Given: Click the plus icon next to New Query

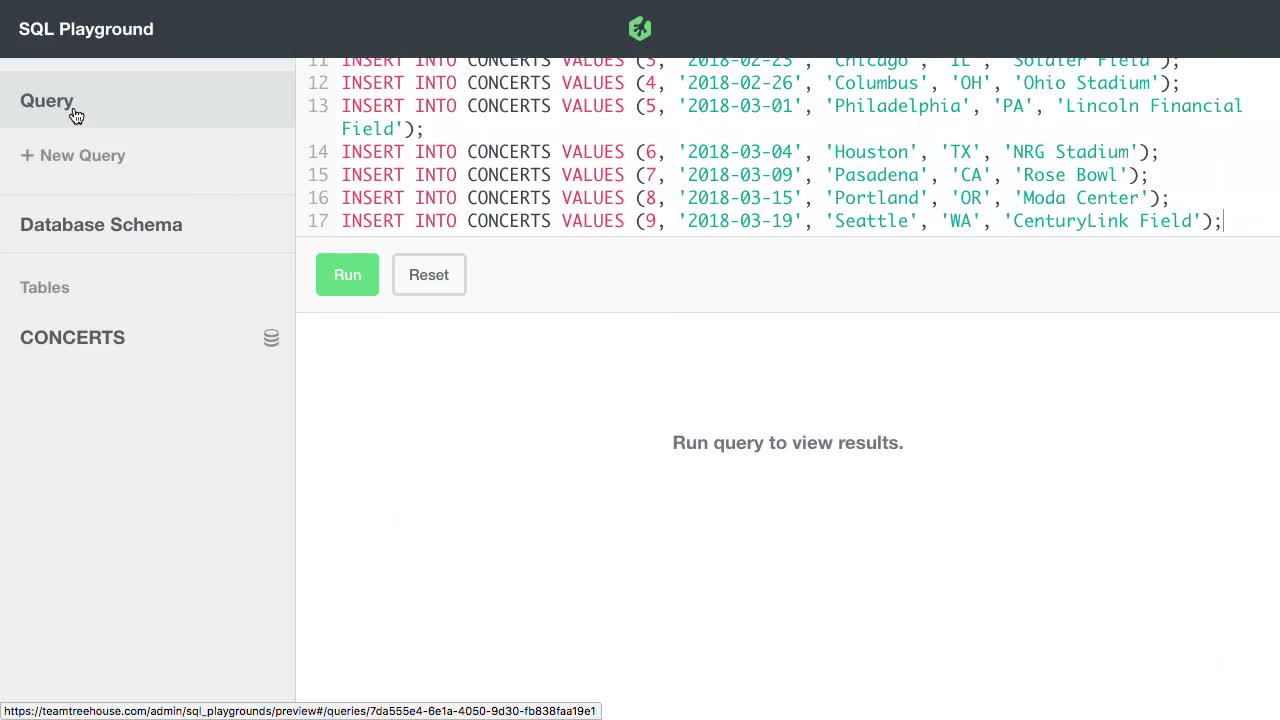Looking at the screenshot, I should click(27, 155).
